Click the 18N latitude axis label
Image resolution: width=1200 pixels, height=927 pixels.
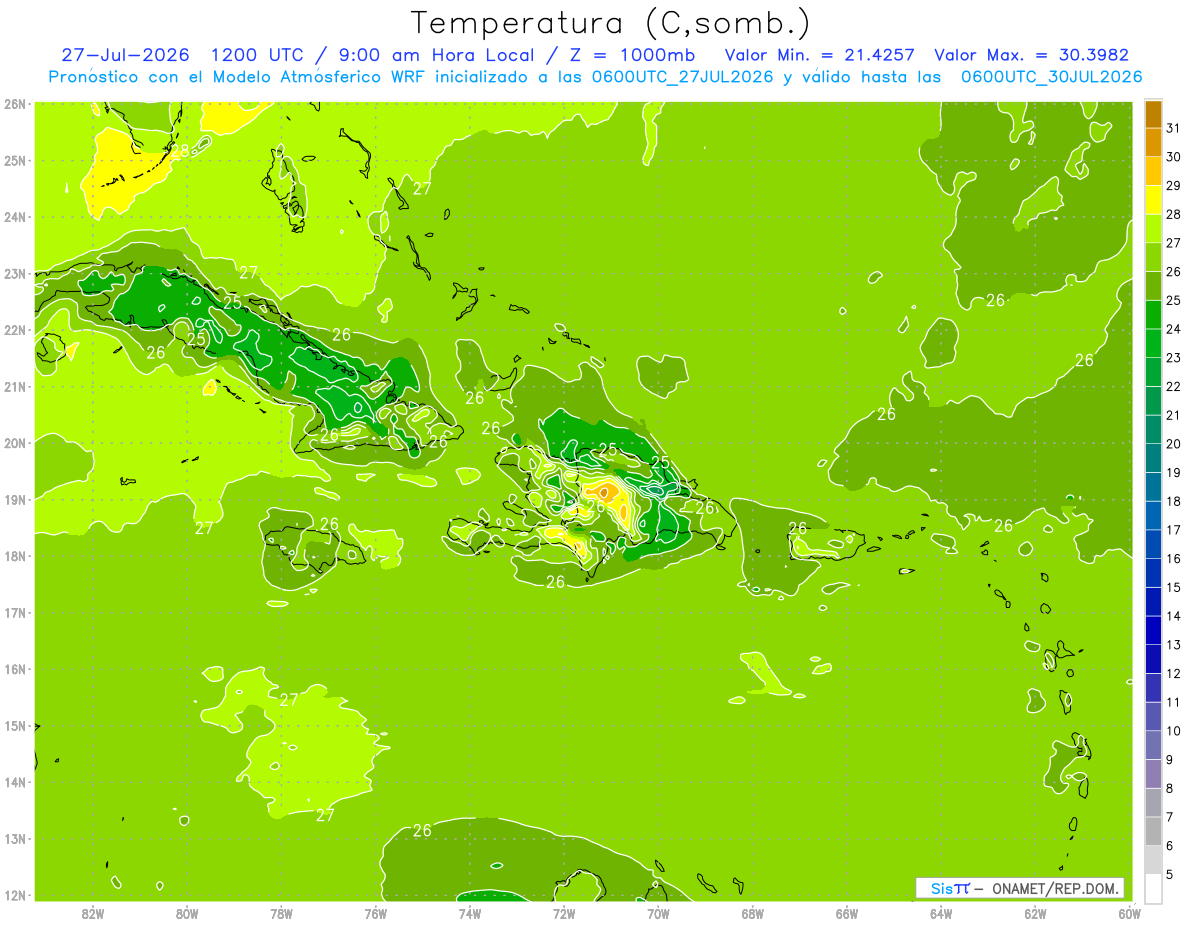(15, 556)
